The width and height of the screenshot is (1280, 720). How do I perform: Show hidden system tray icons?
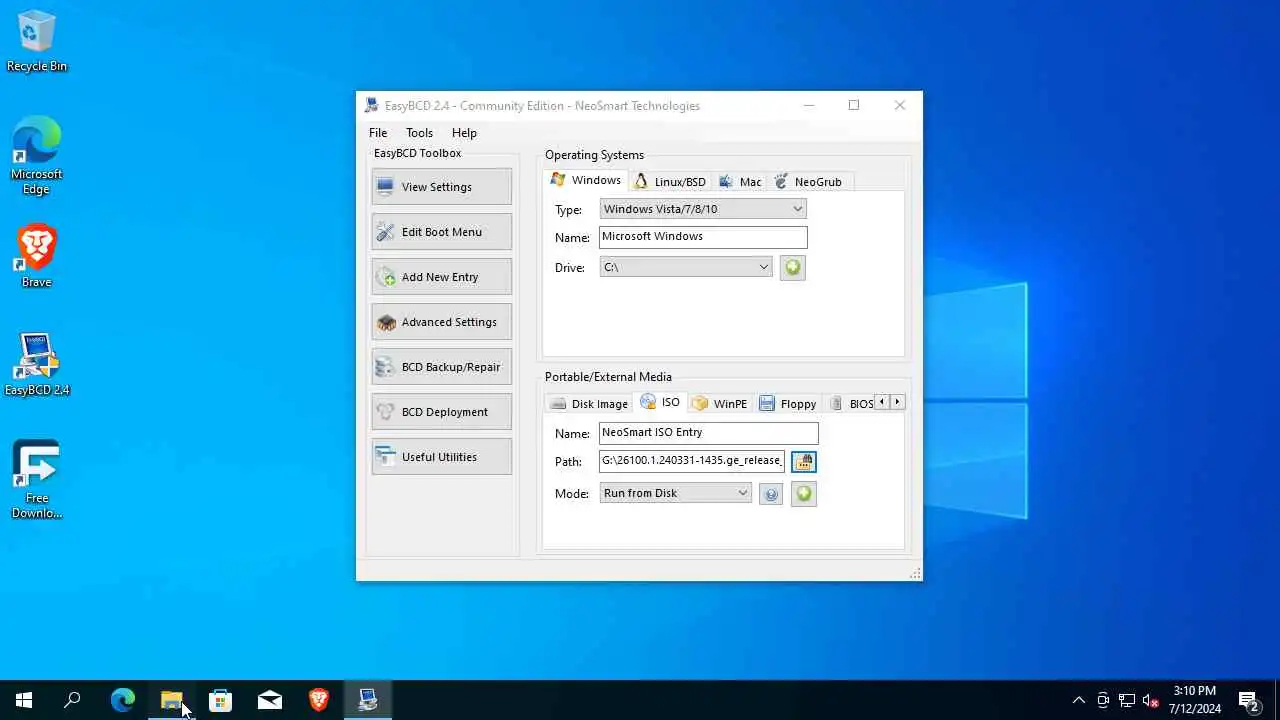tap(1078, 700)
